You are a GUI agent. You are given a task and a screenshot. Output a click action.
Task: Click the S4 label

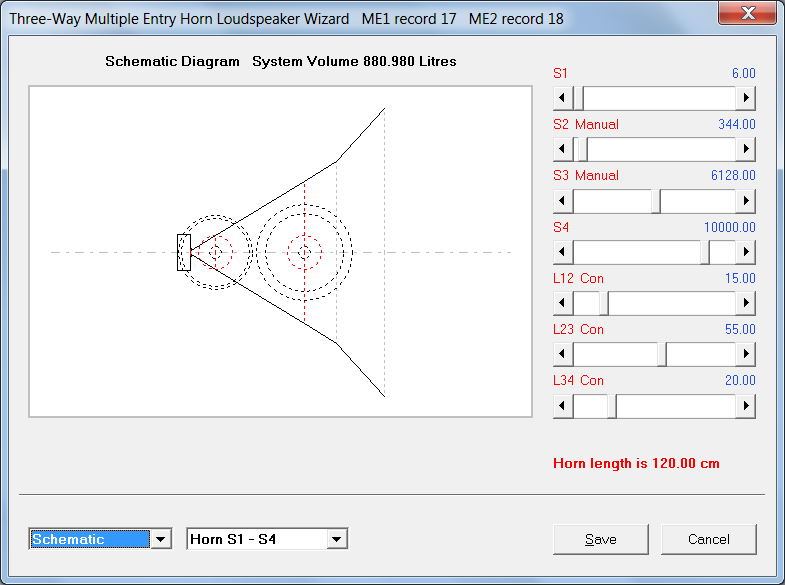561,227
